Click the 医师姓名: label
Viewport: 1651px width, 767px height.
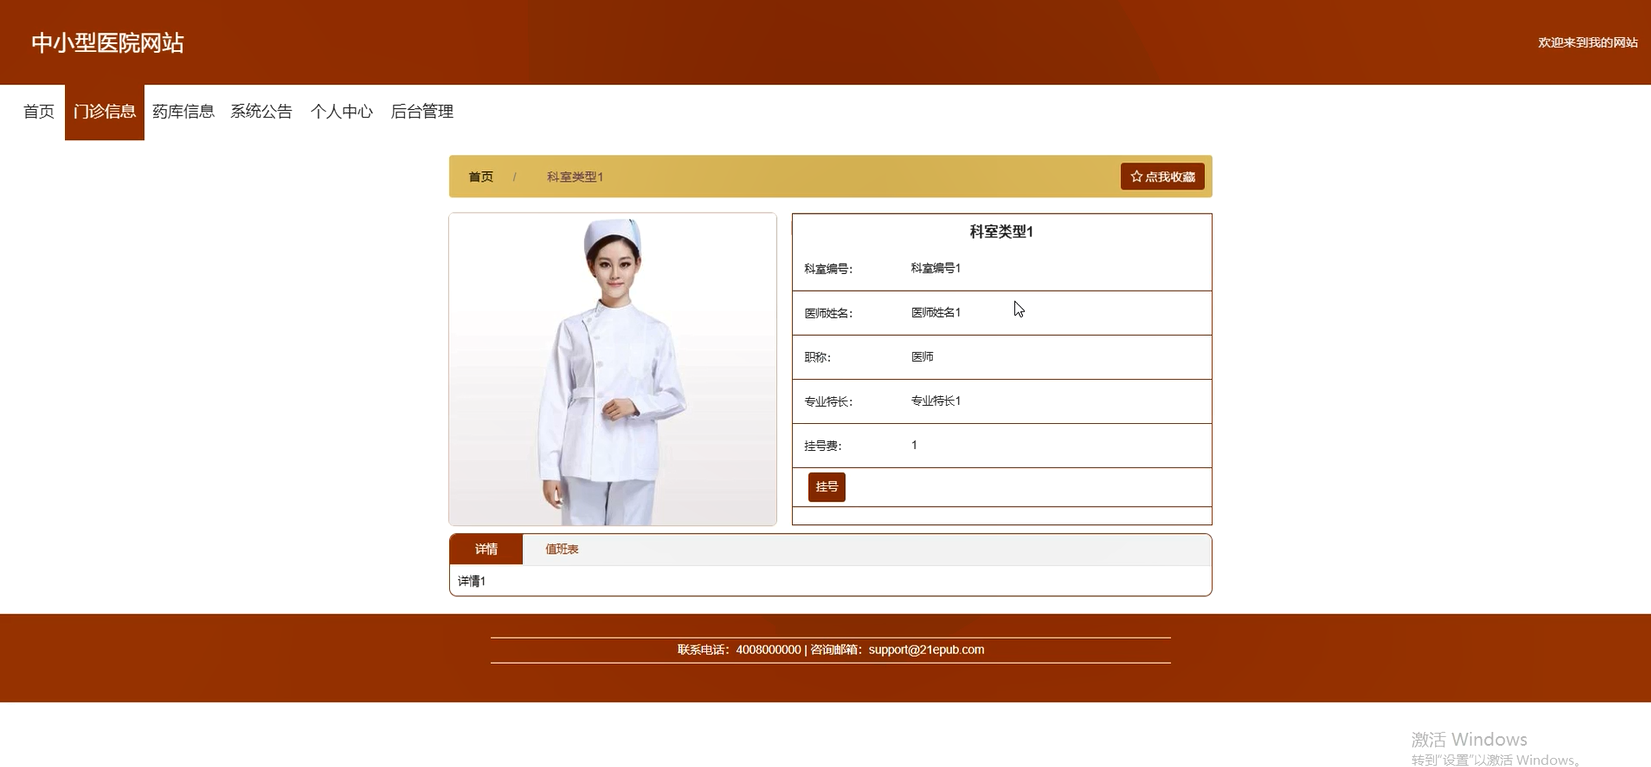click(x=829, y=313)
